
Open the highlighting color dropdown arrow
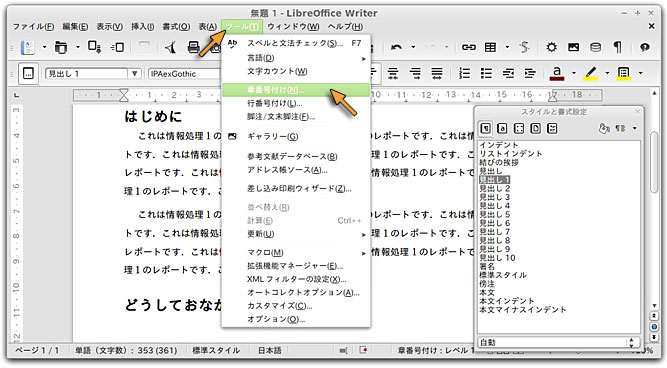[607, 74]
